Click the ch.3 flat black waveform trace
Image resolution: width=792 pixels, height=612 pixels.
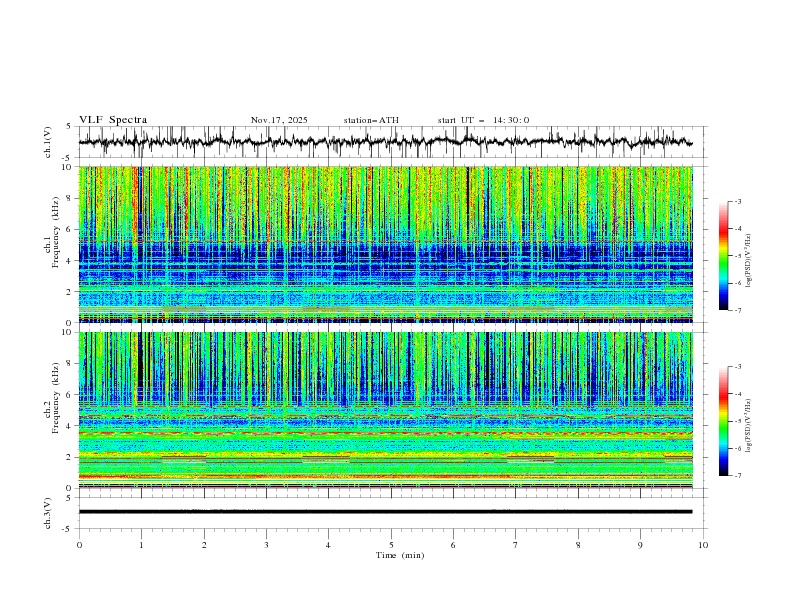[385, 512]
